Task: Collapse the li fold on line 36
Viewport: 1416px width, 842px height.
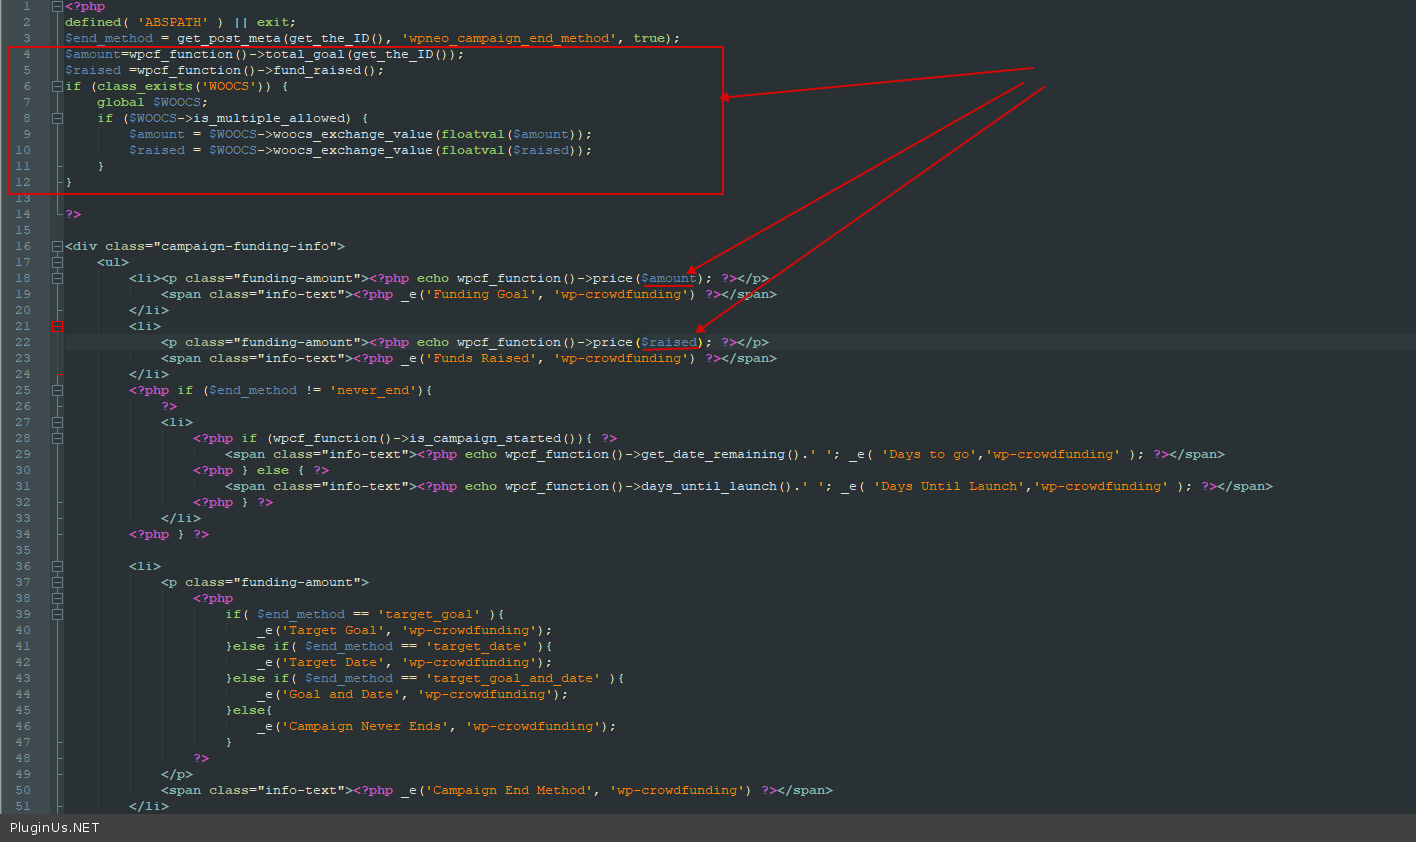Action: point(57,566)
